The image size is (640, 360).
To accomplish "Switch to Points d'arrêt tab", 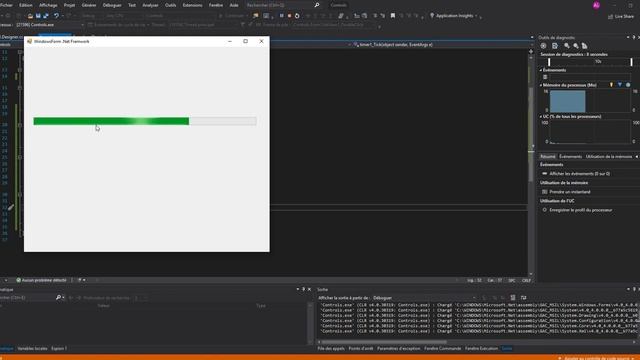I will tap(361, 349).
